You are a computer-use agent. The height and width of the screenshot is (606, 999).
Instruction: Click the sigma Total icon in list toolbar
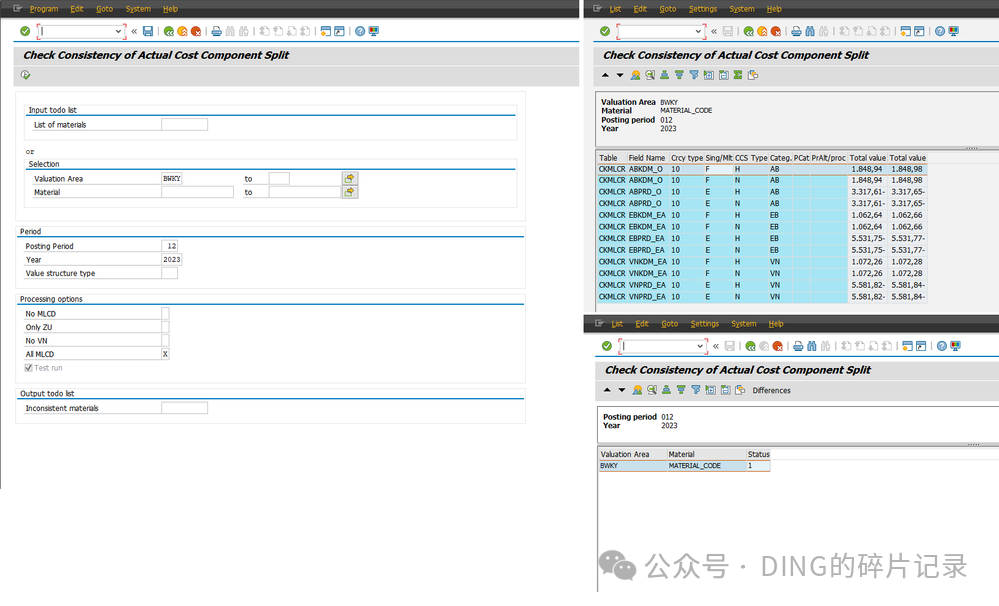pyautogui.click(x=738, y=75)
